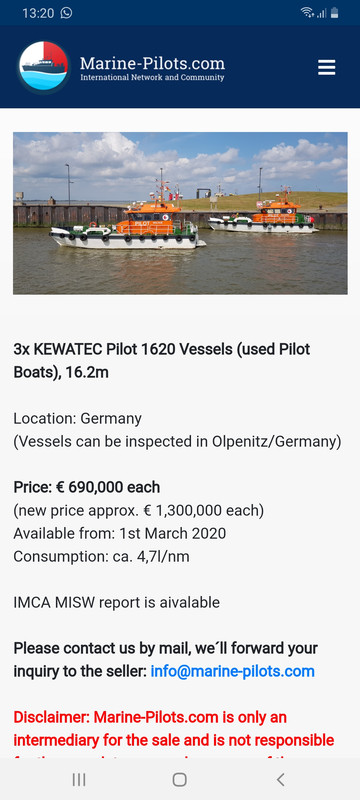Screen dimensions: 360x800
Task: Tap the 13:20 clock in status bar
Action: click(38, 13)
